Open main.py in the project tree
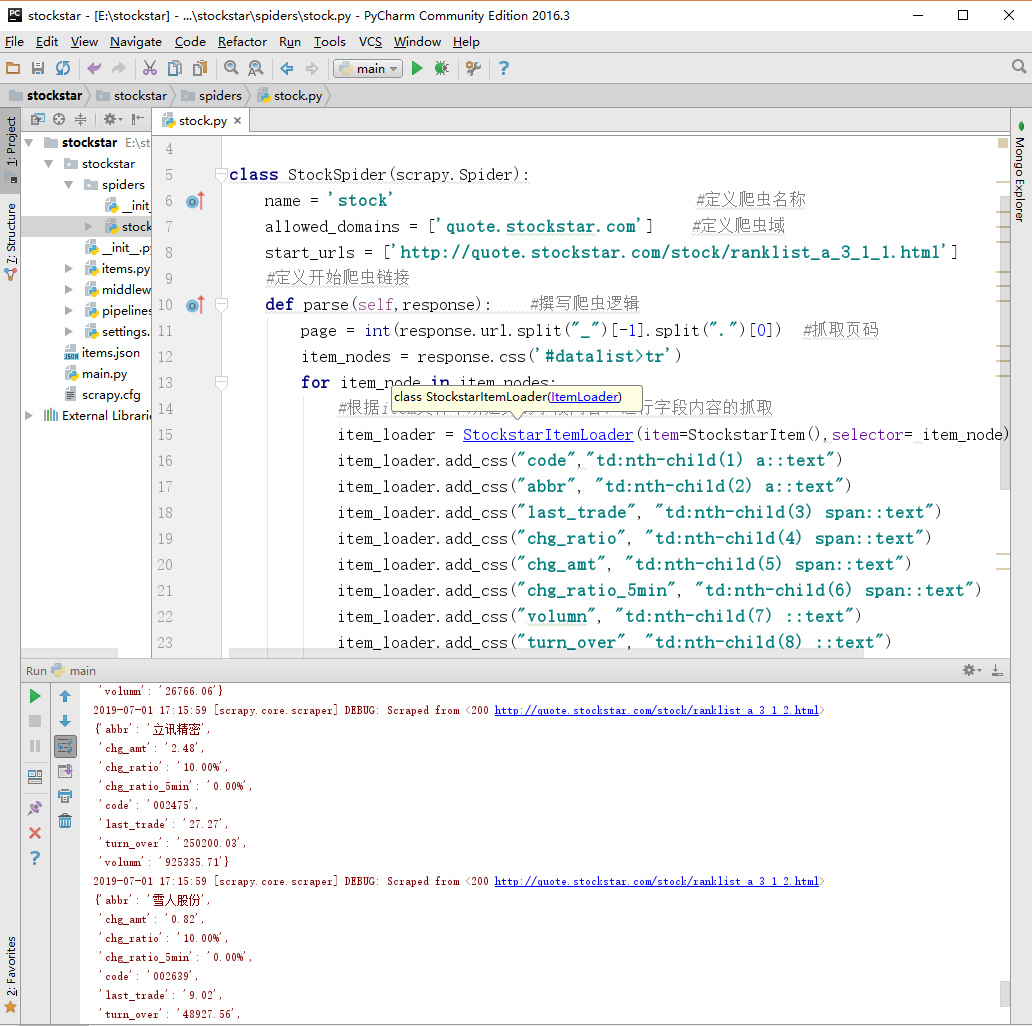 click(104, 374)
